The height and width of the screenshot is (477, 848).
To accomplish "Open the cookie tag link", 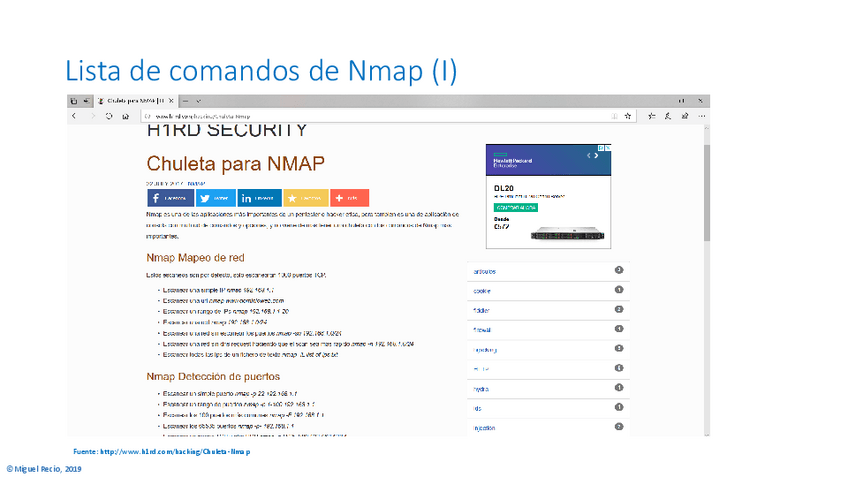I will coord(482,292).
